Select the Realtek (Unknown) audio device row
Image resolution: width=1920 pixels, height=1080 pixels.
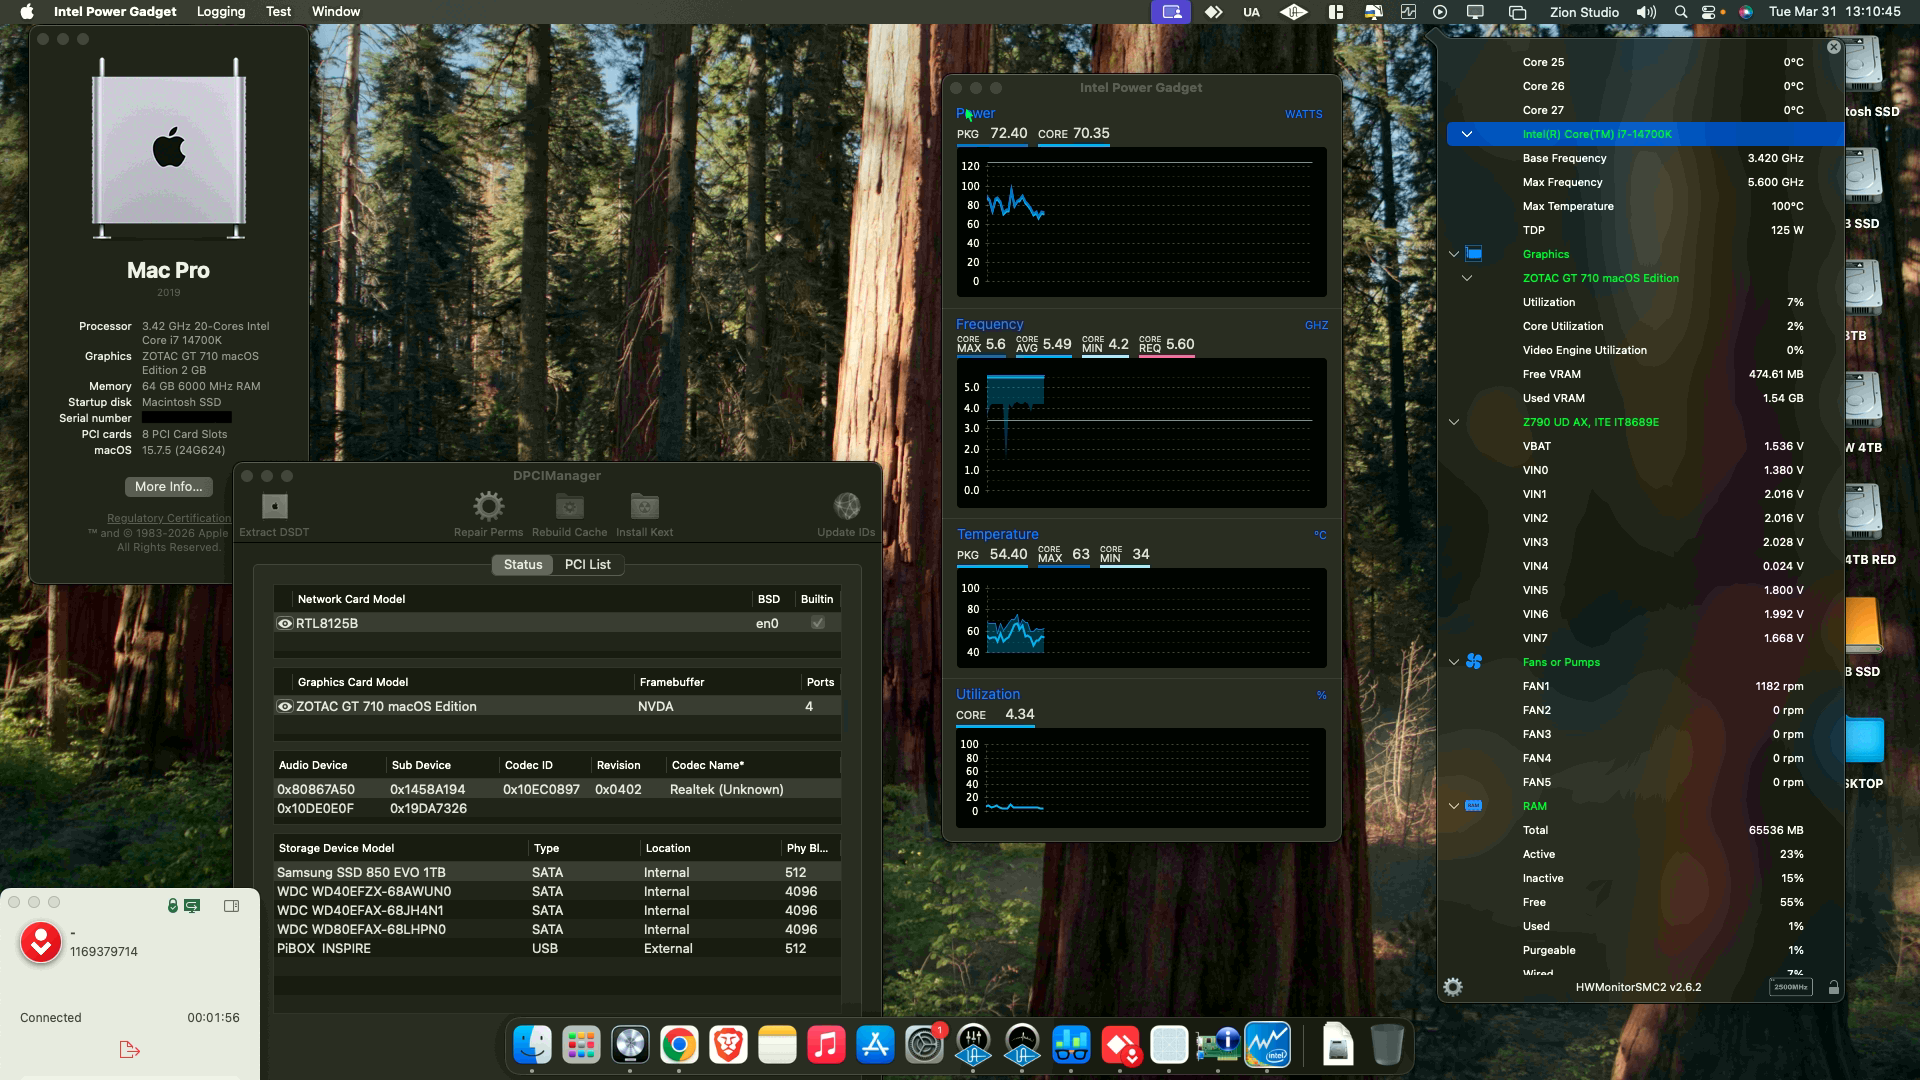[x=557, y=789]
